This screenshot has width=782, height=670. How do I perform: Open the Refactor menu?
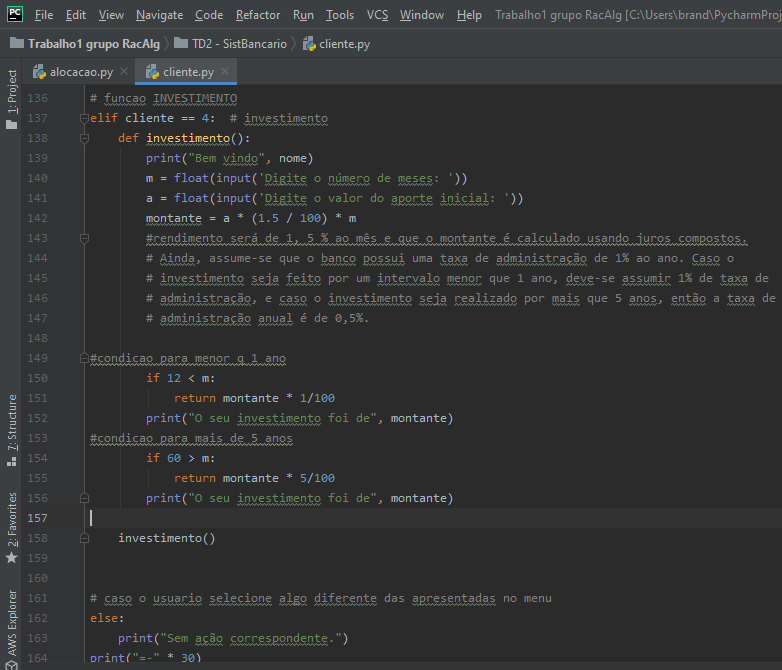258,15
